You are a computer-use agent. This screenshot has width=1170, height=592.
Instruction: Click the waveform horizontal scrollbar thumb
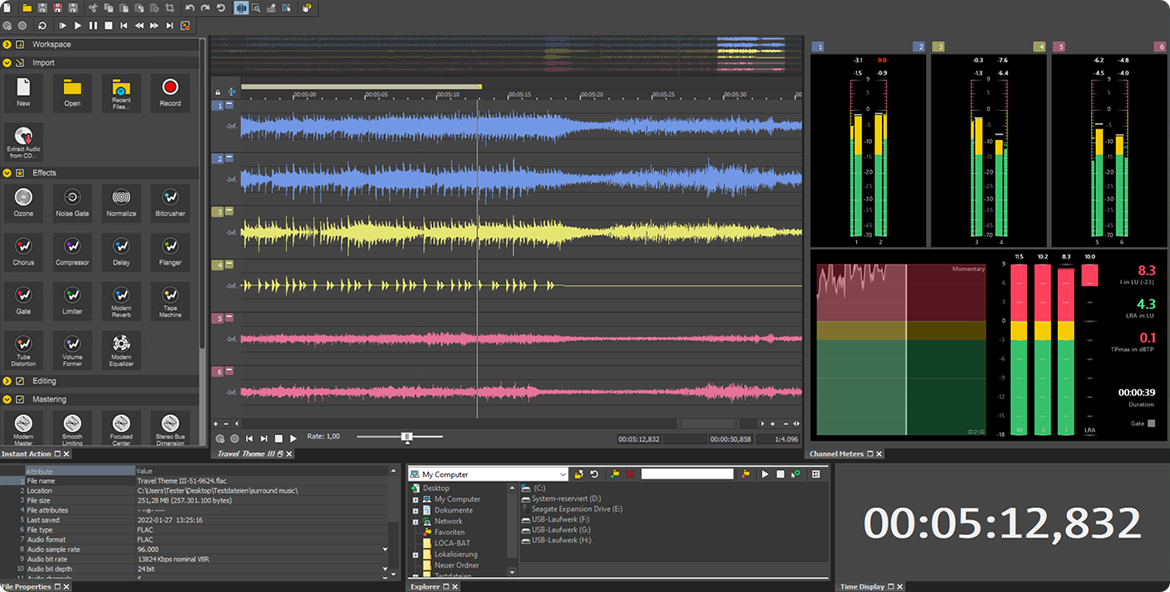[707, 423]
